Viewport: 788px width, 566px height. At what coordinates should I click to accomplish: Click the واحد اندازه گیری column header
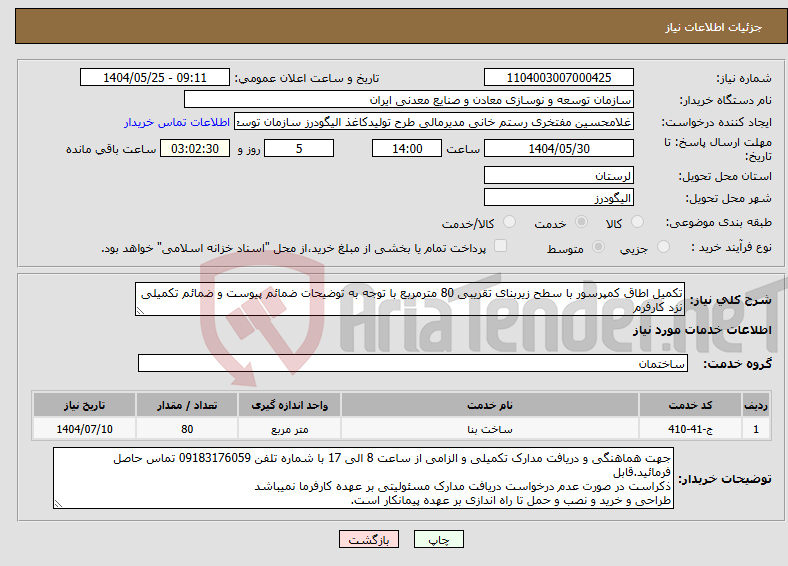click(x=289, y=405)
